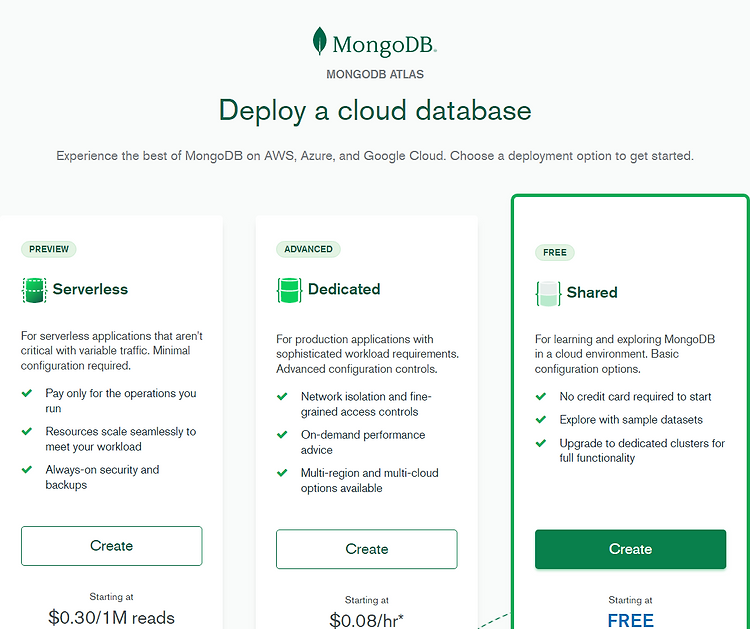The image size is (750, 629).
Task: Click the checkmark beside 'No credit card required'
Action: [541, 397]
